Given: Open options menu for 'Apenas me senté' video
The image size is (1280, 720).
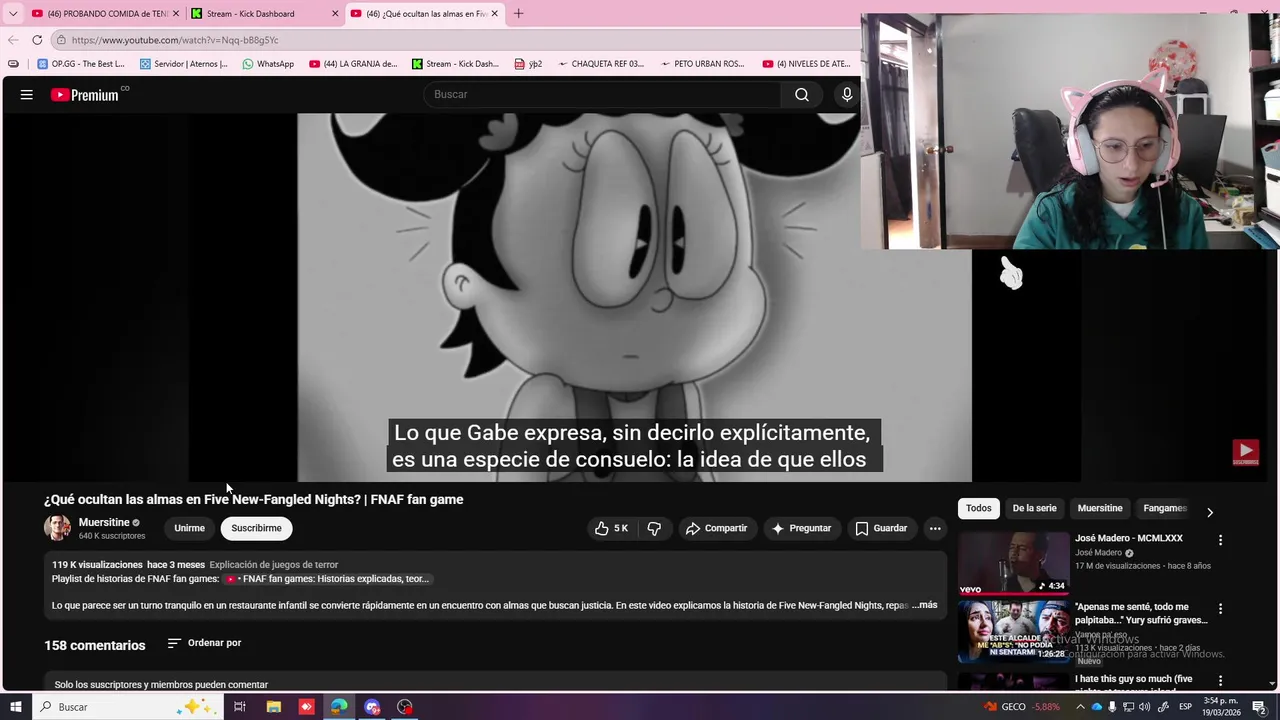Looking at the screenshot, I should 1220,608.
